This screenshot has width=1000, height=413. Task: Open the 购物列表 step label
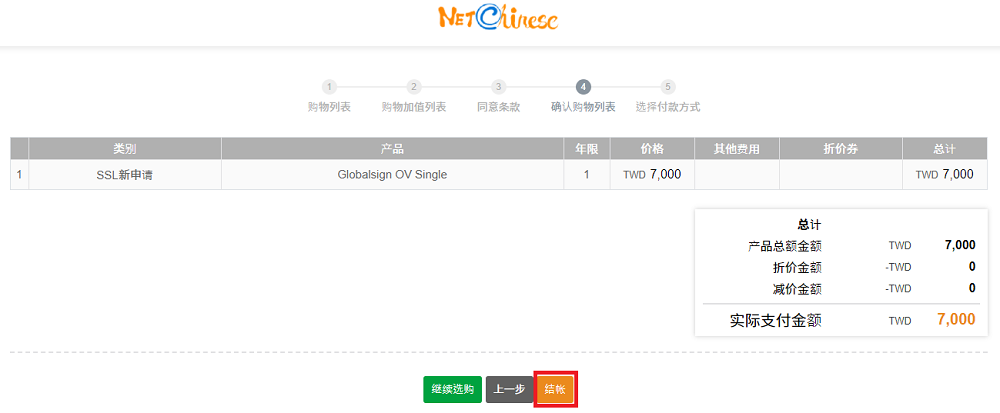[329, 107]
